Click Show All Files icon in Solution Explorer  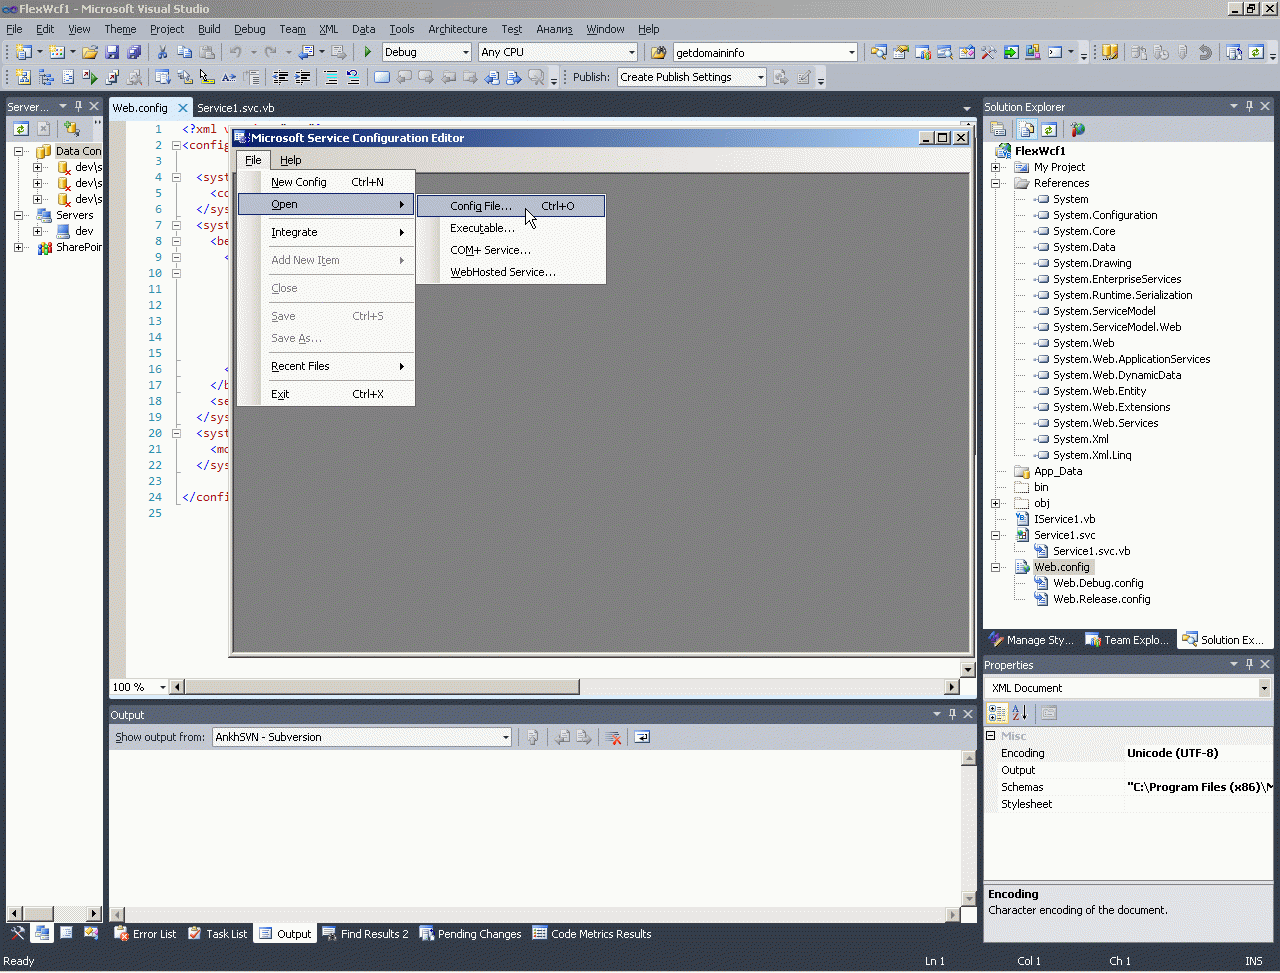click(1026, 130)
